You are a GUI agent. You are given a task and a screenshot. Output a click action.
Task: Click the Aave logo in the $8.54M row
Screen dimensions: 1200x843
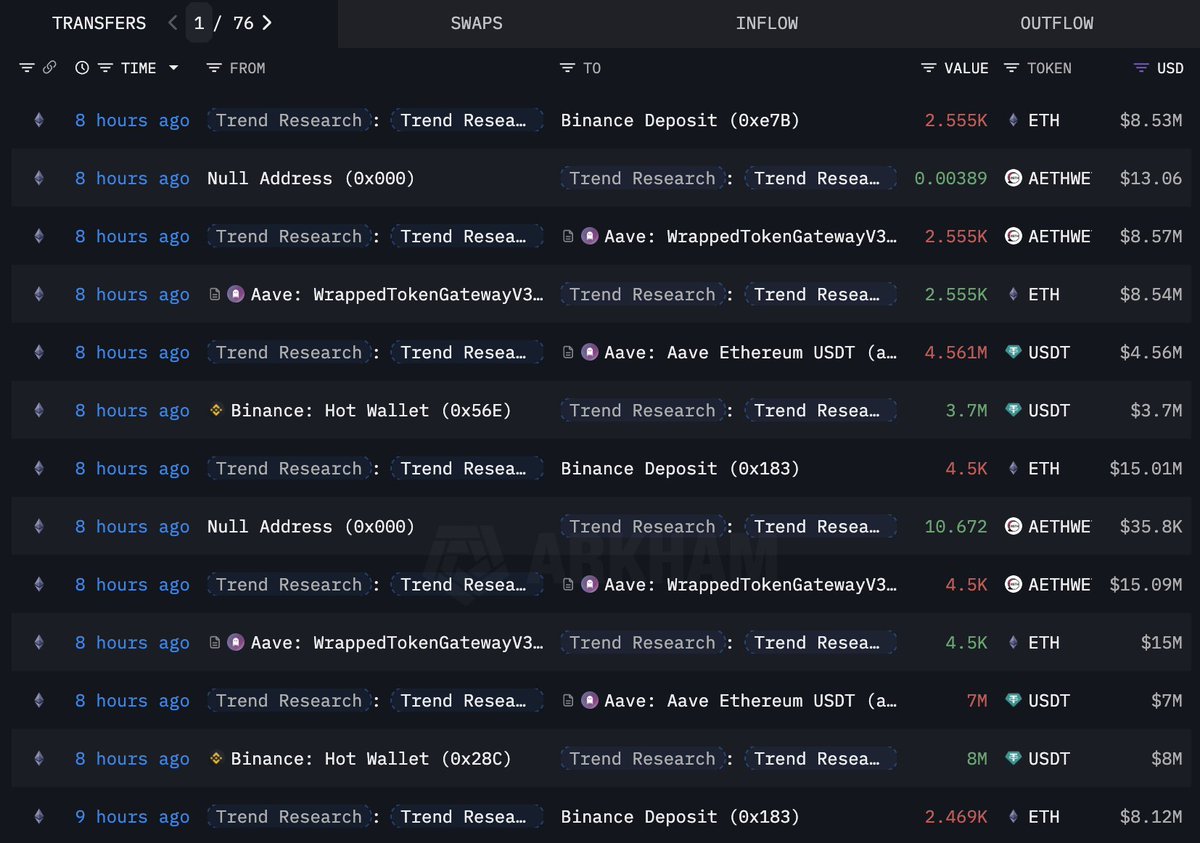click(x=236, y=294)
